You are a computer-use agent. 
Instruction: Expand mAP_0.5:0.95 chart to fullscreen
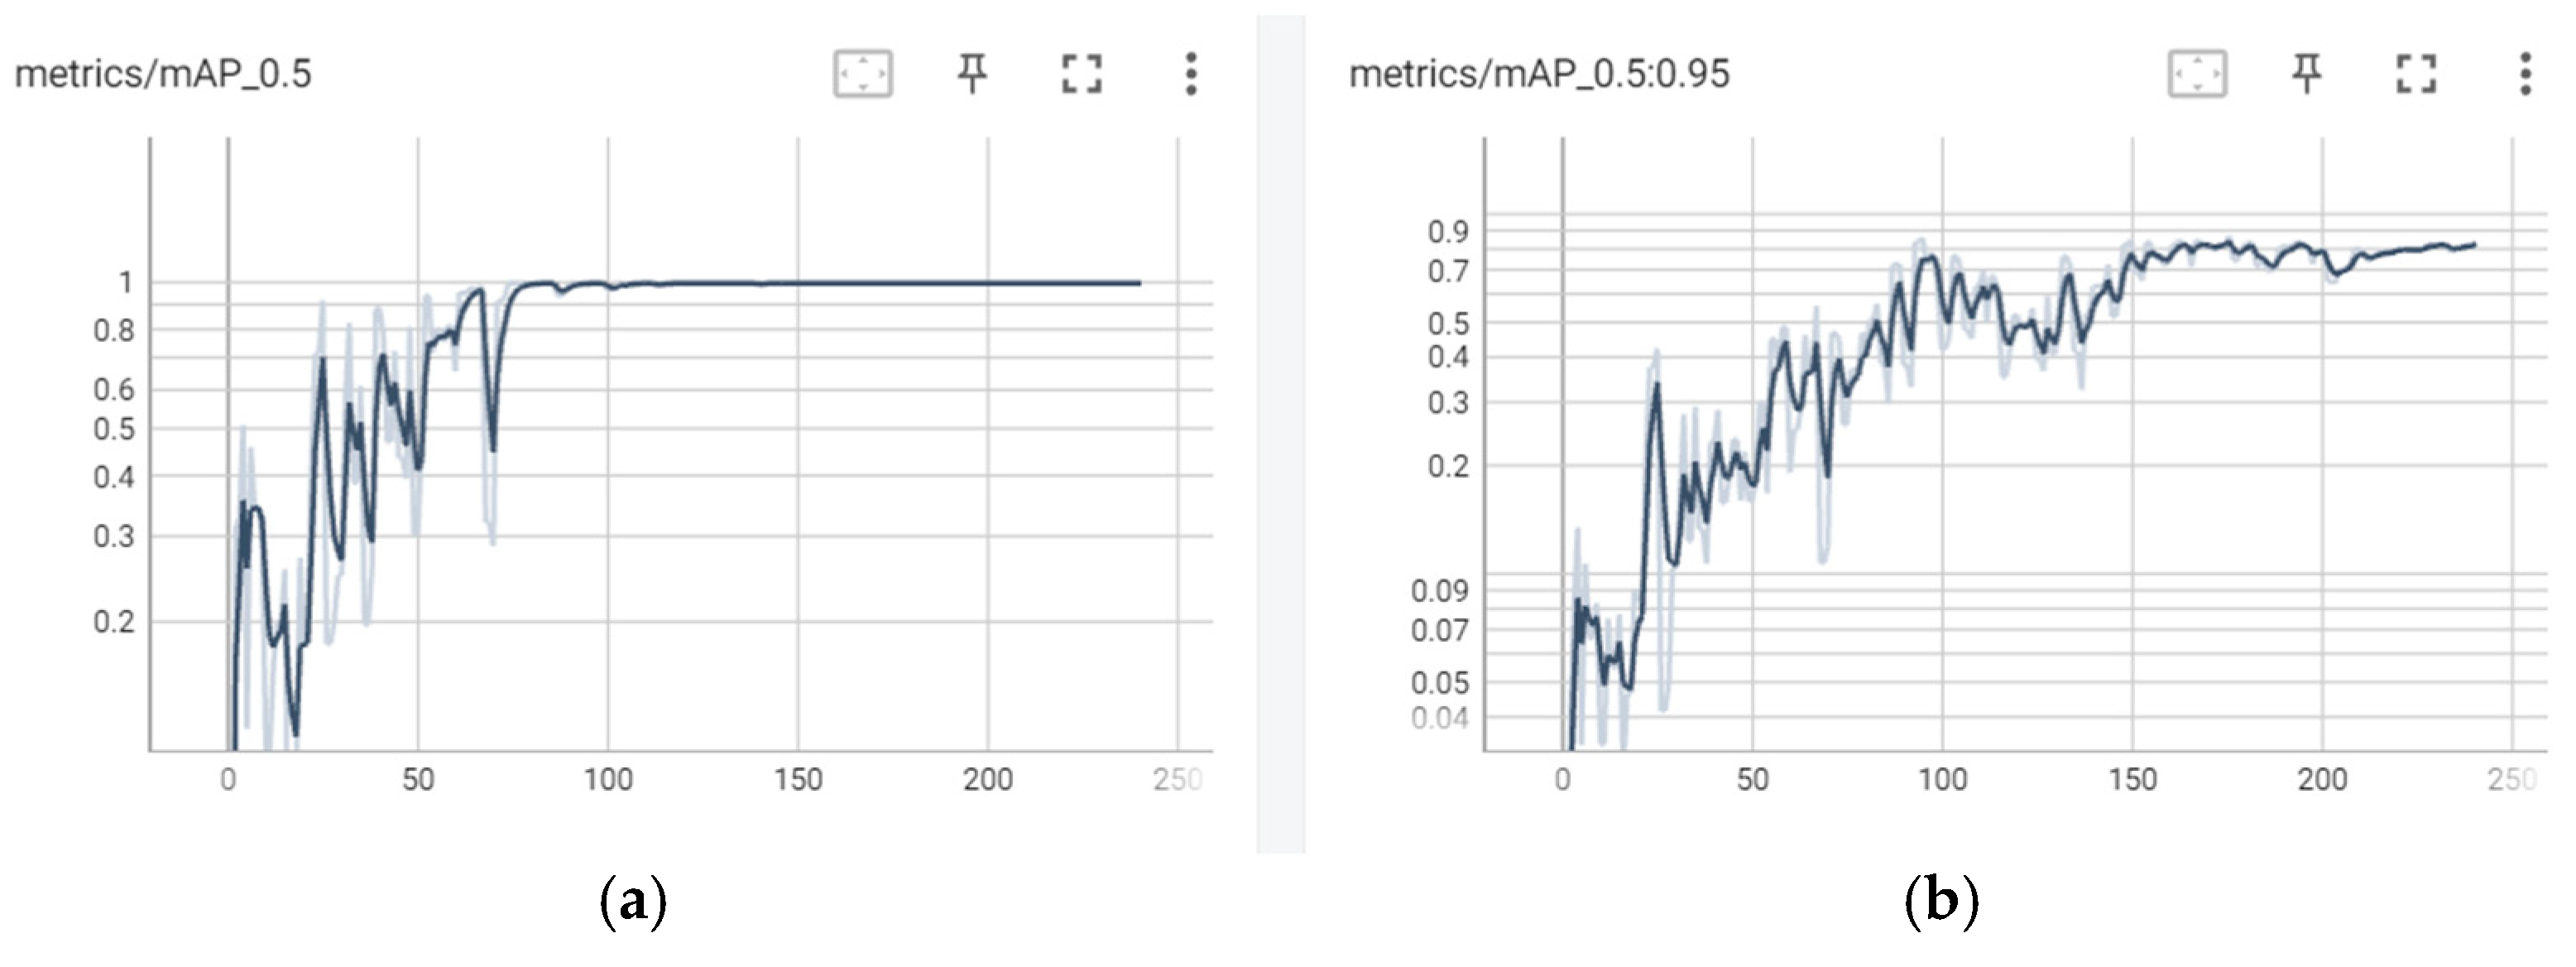pyautogui.click(x=2416, y=74)
